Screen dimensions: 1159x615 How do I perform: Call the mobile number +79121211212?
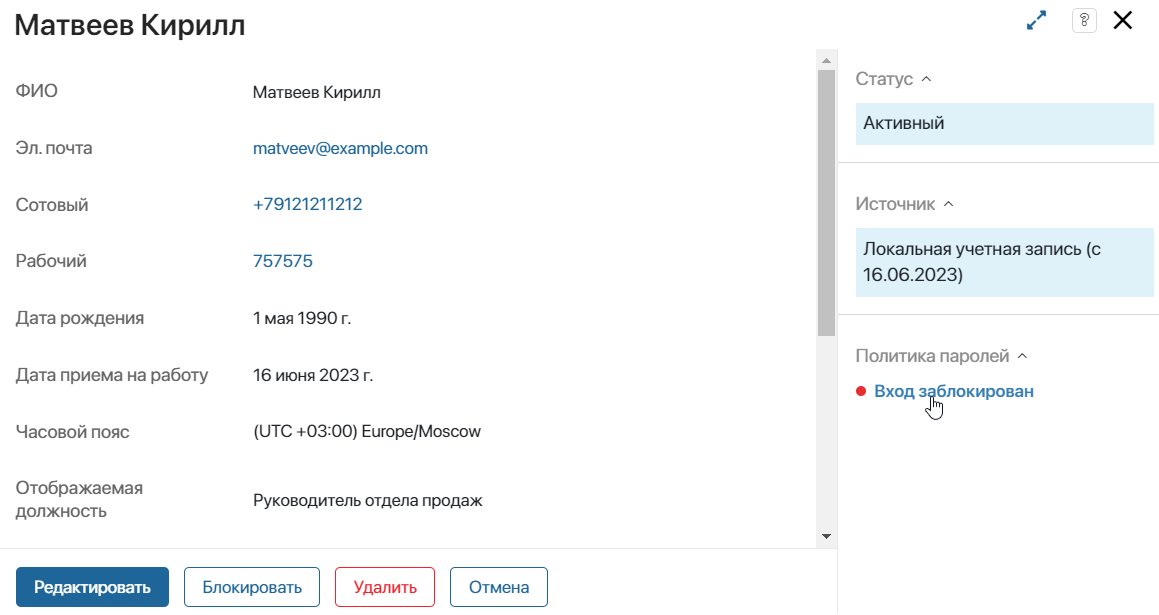307,204
